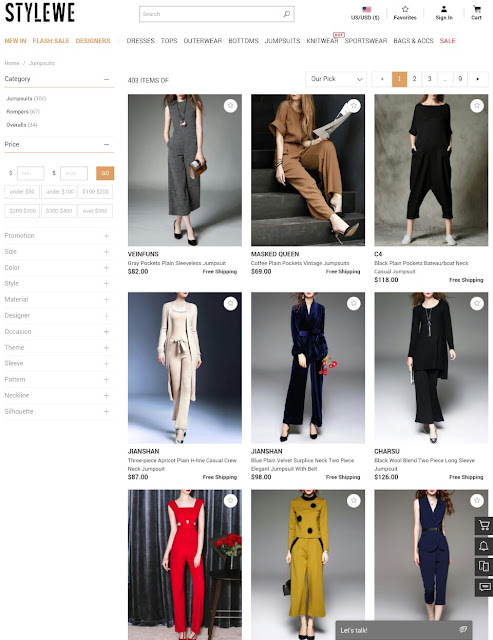Open the Knitwear menu

click(x=322, y=41)
